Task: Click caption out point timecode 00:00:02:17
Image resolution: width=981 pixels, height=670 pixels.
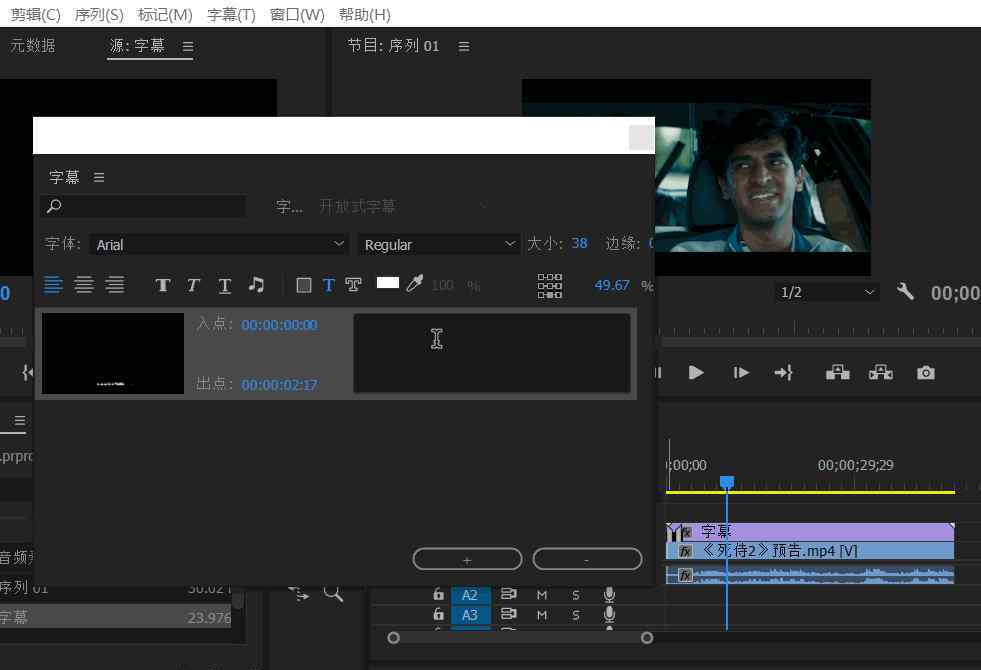Action: pos(279,385)
